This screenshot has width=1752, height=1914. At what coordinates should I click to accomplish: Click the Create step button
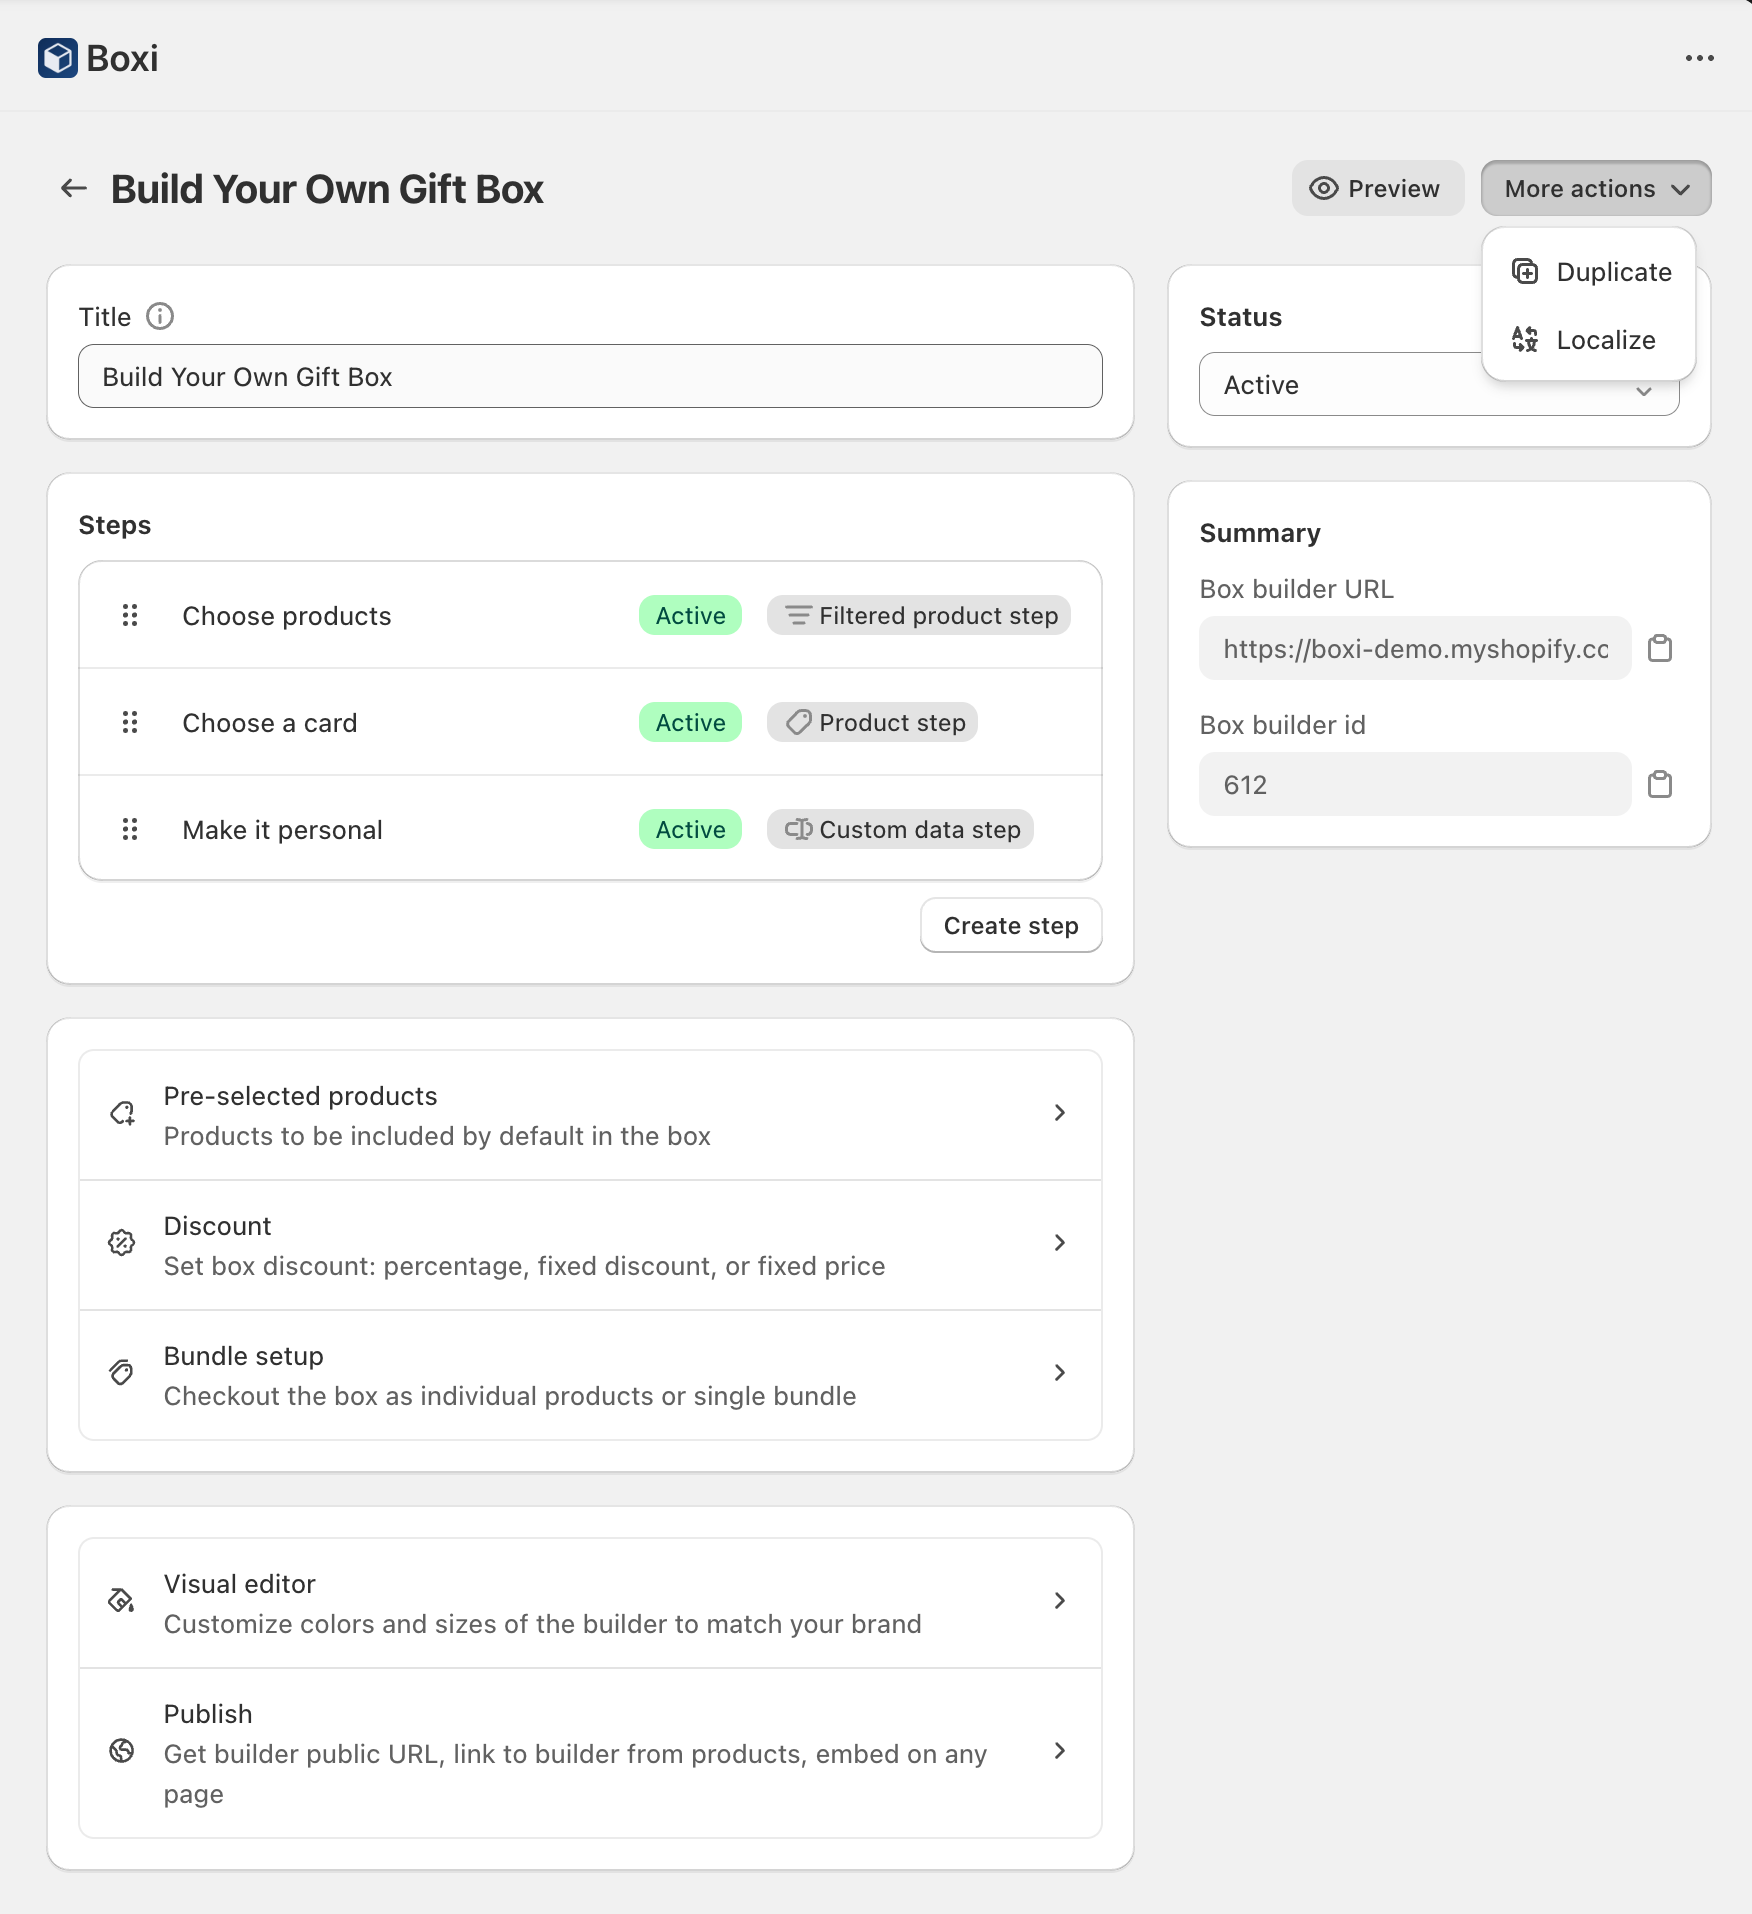point(1010,926)
